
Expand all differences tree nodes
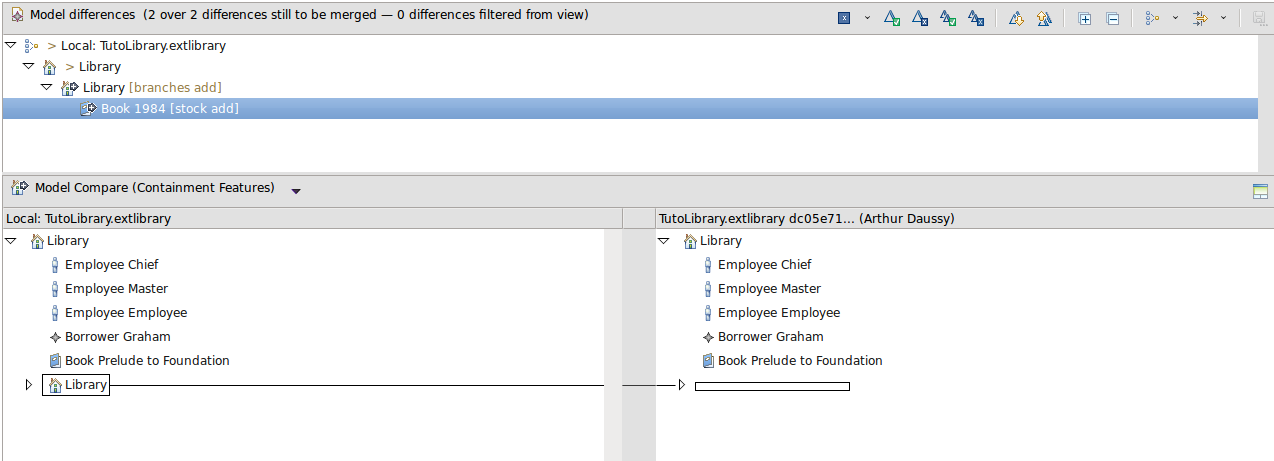1085,19
